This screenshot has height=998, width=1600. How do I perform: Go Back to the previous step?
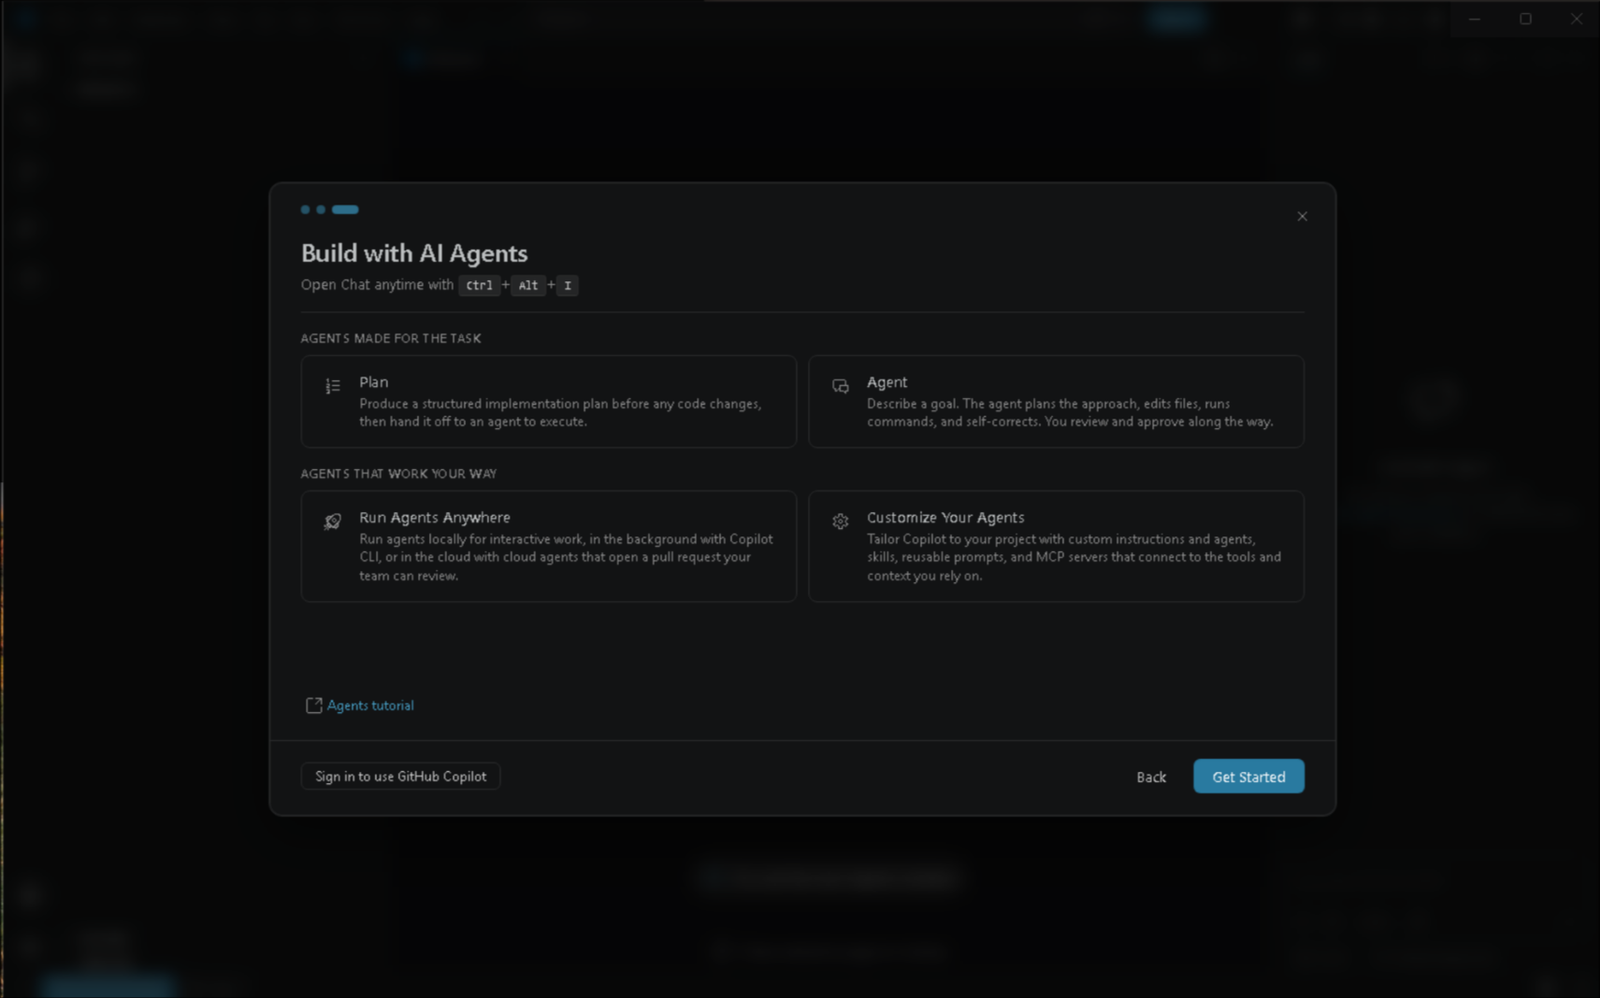point(1151,777)
